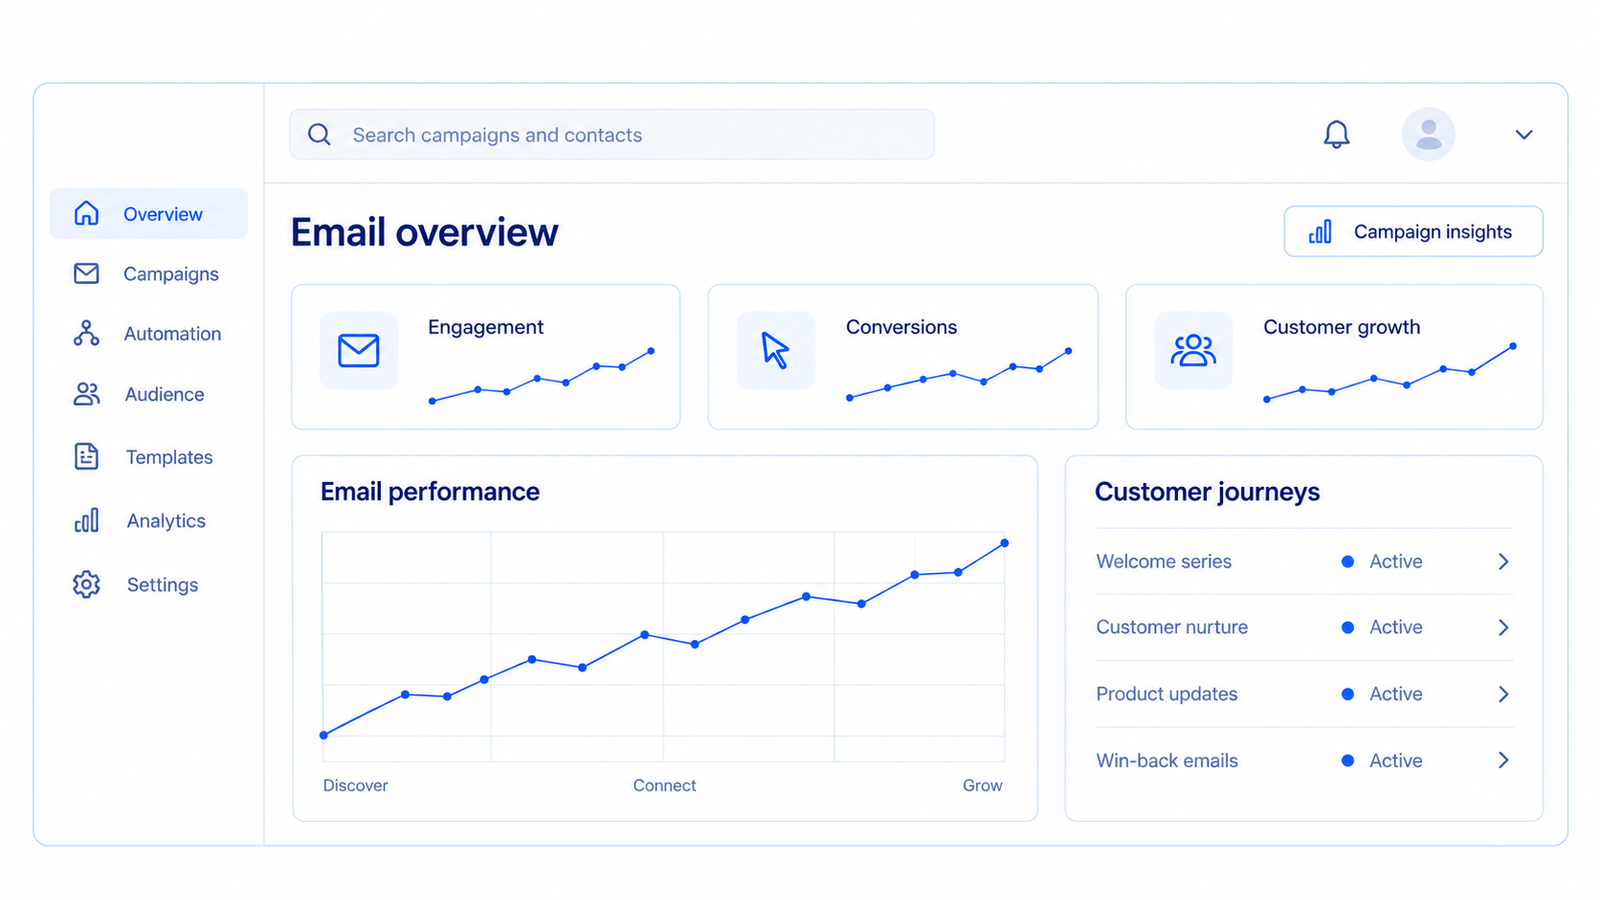Open the Automation menu item
1600x900 pixels.
149,333
